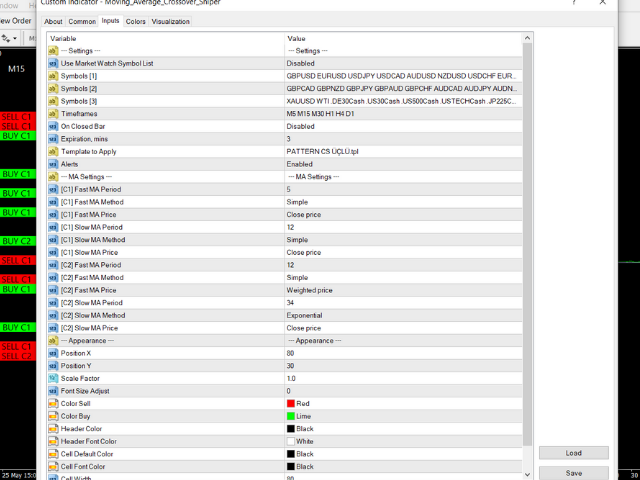Open the [C2] Fast MA Price Weighted price value
The width and height of the screenshot is (640, 480).
coord(403,290)
